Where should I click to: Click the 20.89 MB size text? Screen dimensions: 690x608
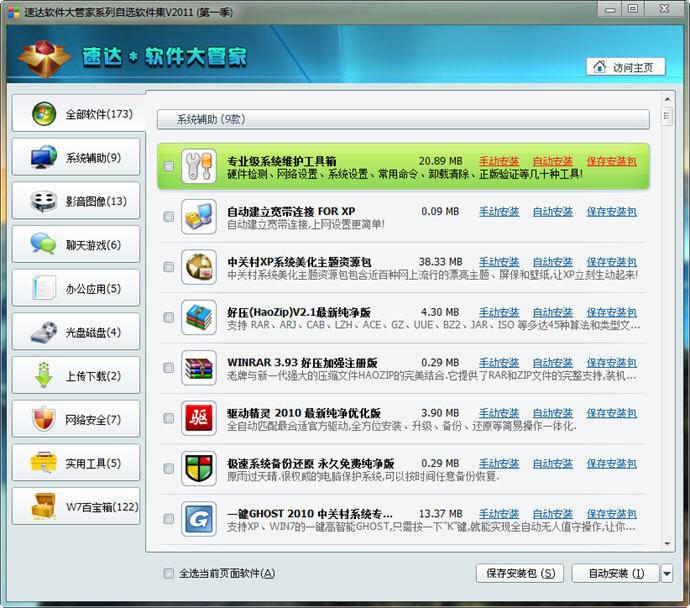(x=440, y=161)
